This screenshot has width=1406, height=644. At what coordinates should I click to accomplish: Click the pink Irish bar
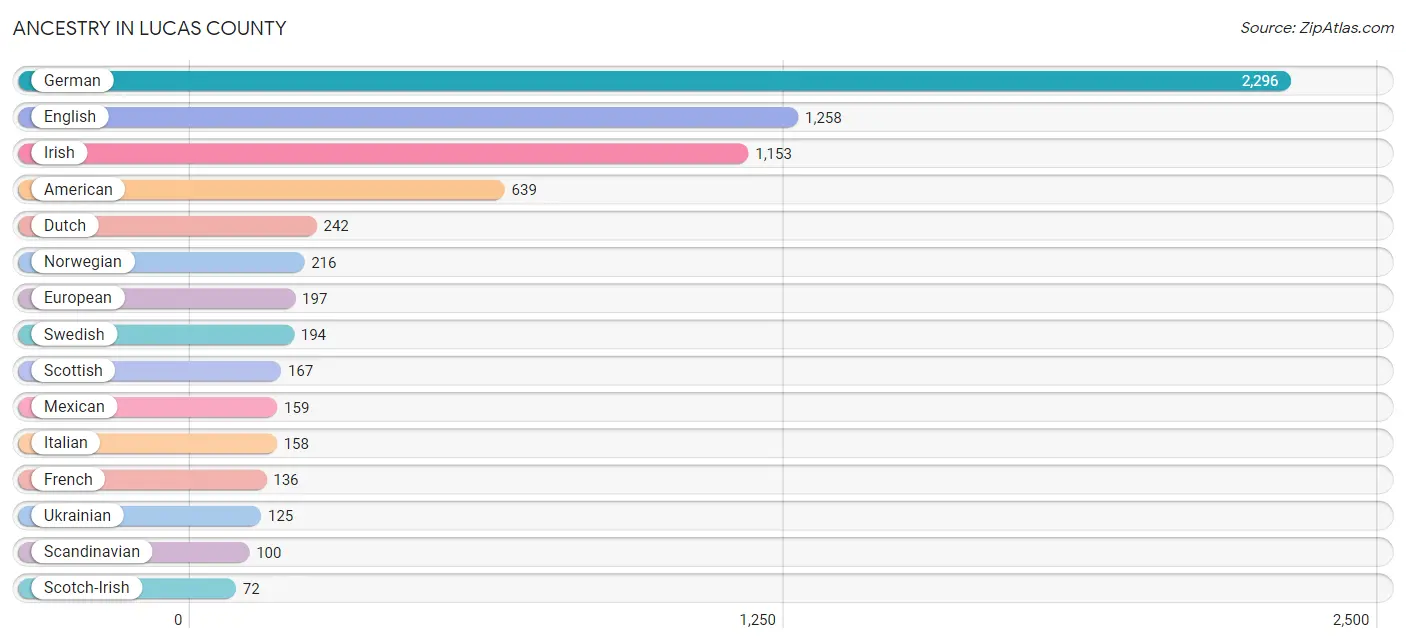tap(383, 153)
